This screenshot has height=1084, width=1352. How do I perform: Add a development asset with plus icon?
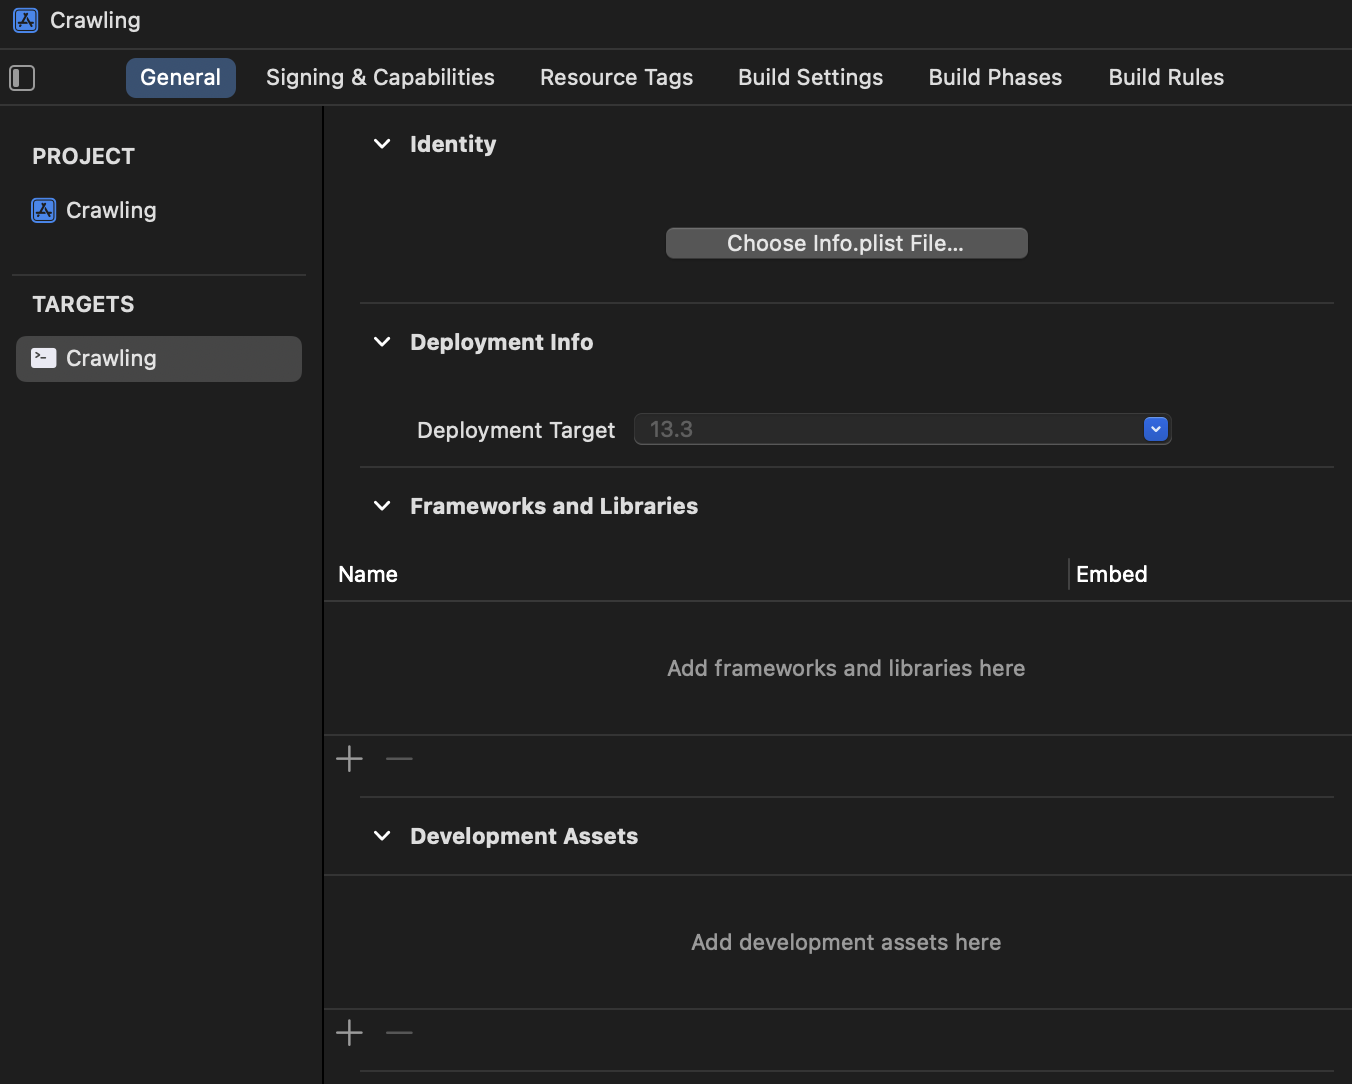[349, 1033]
